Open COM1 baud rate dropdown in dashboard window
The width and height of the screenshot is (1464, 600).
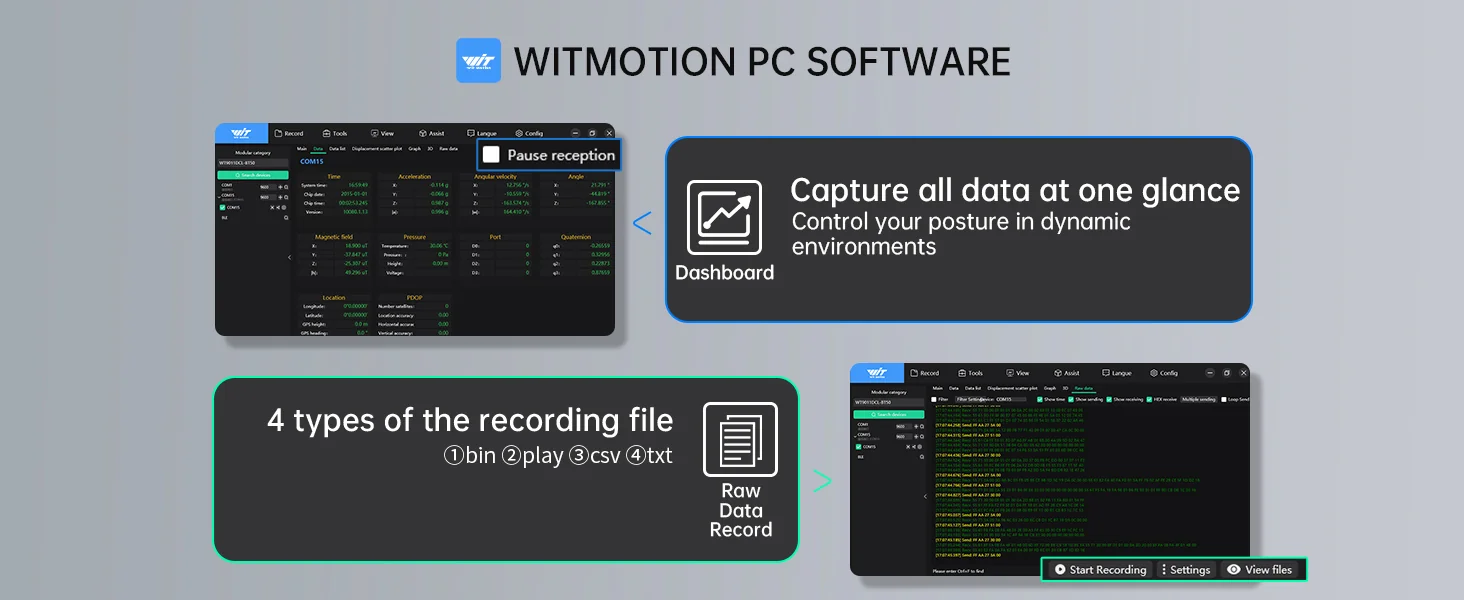point(268,187)
